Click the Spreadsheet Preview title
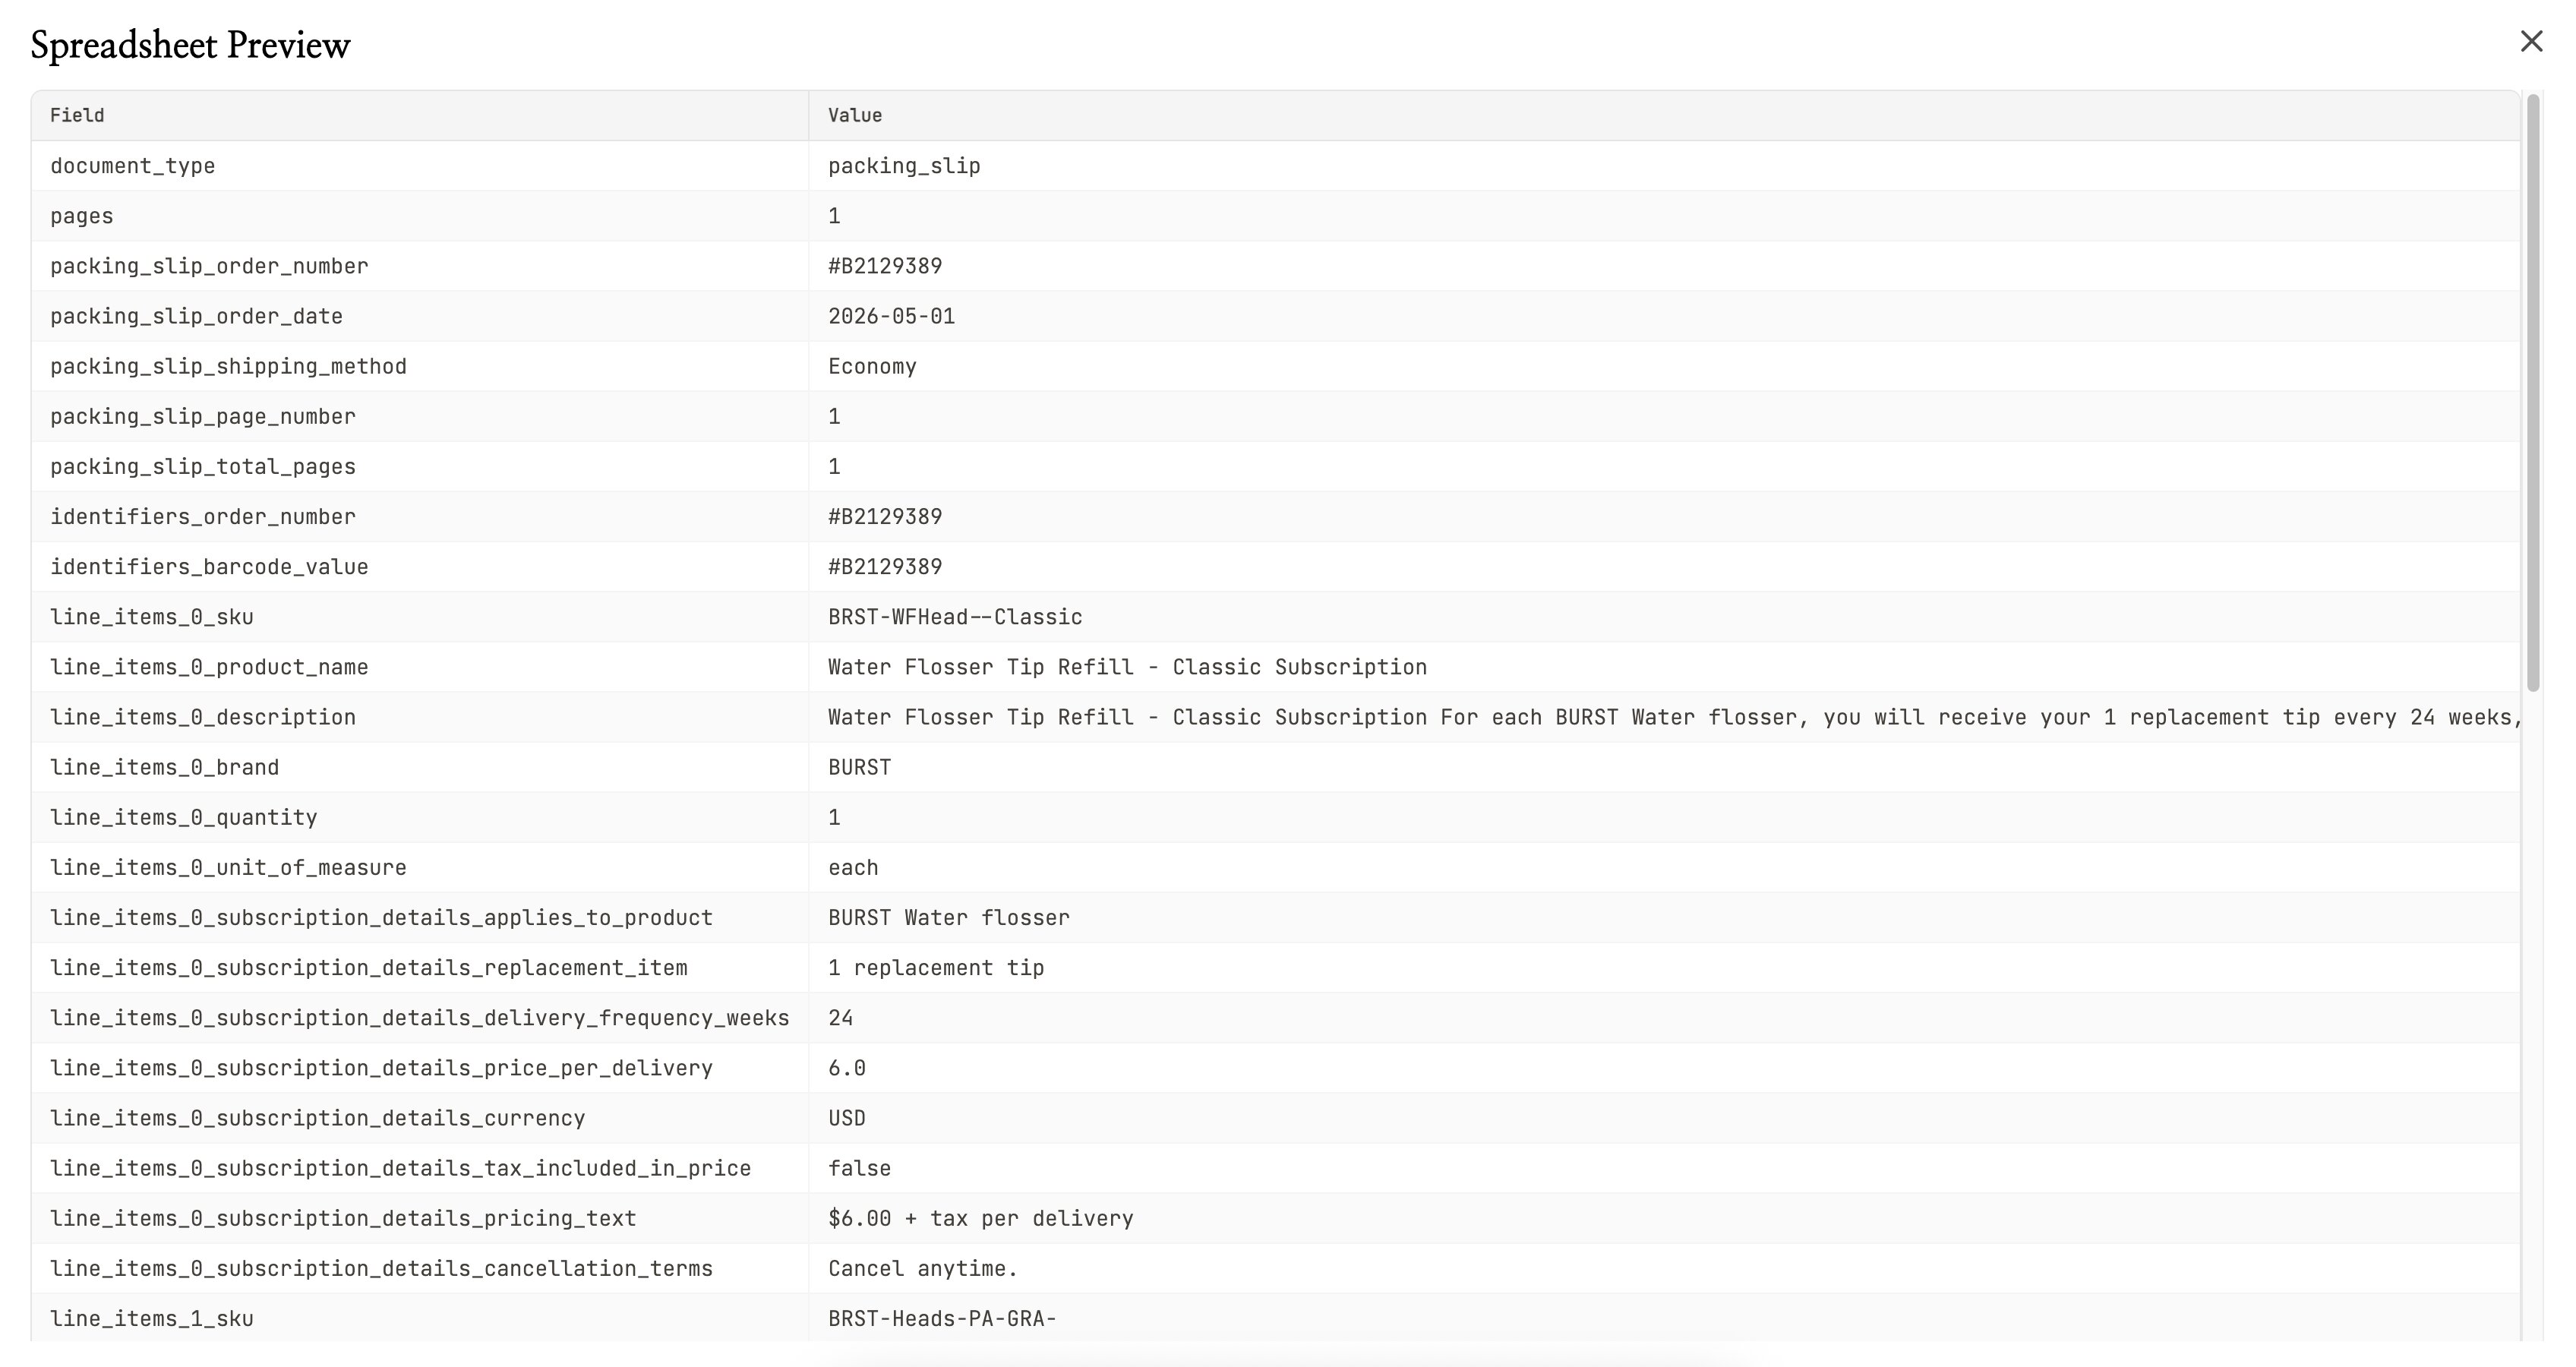This screenshot has width=2576, height=1367. tap(190, 45)
